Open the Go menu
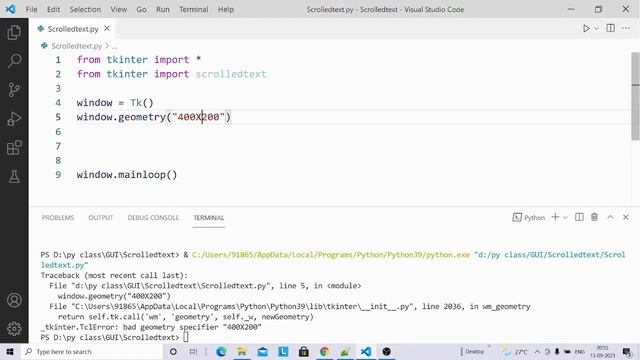The width and height of the screenshot is (640, 360). click(x=141, y=9)
